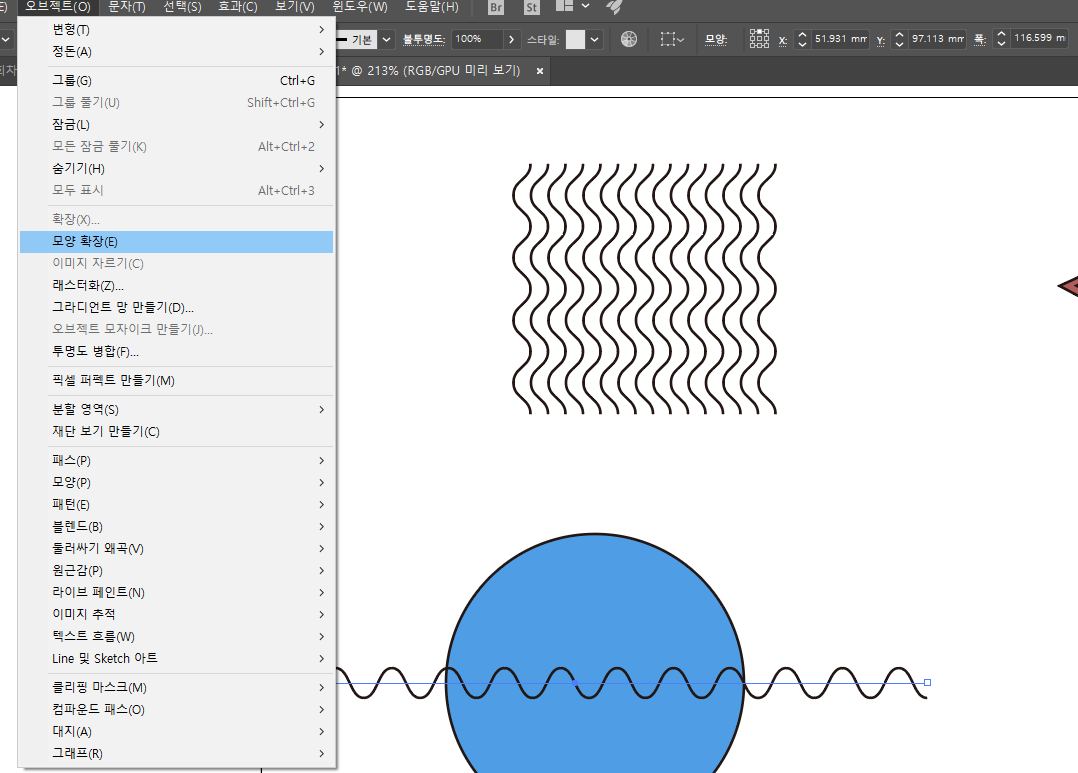
Task: Open Adobe Stock via St icon
Action: 531,8
